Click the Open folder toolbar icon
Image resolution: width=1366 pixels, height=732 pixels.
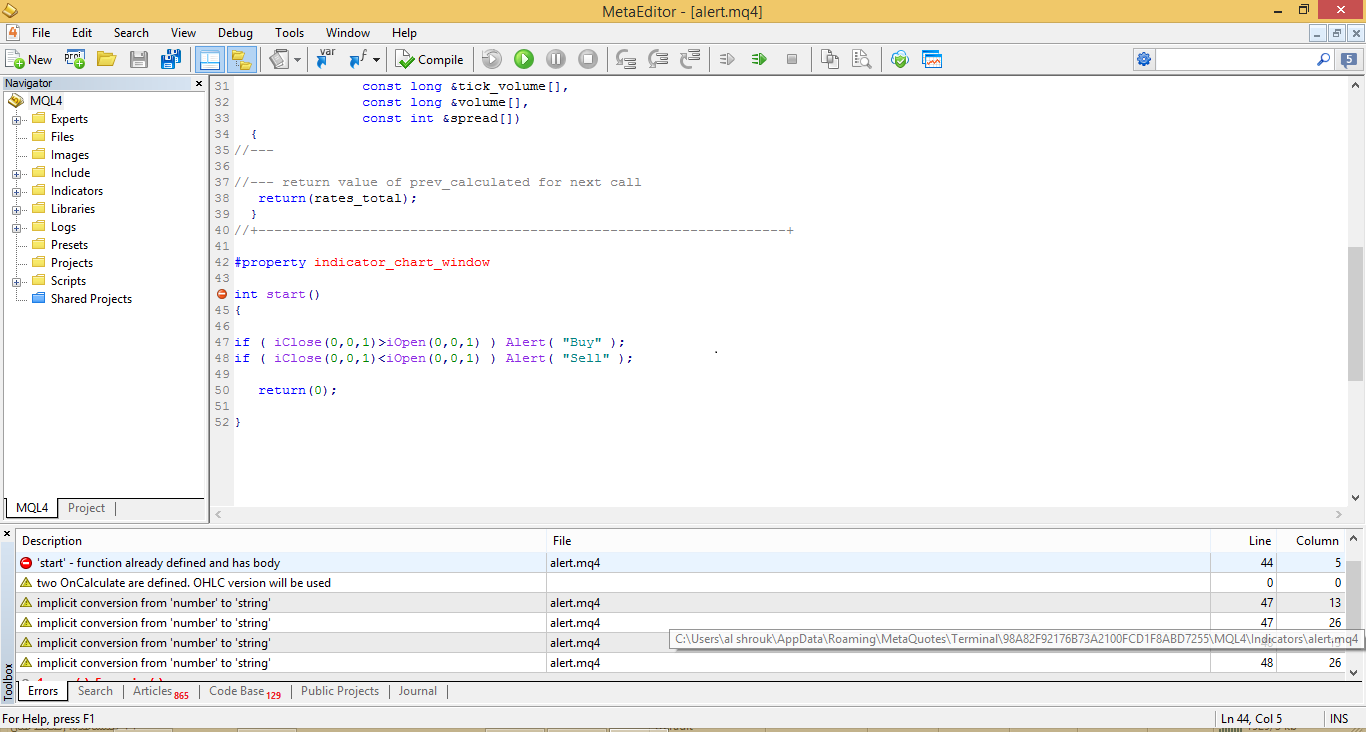click(106, 59)
